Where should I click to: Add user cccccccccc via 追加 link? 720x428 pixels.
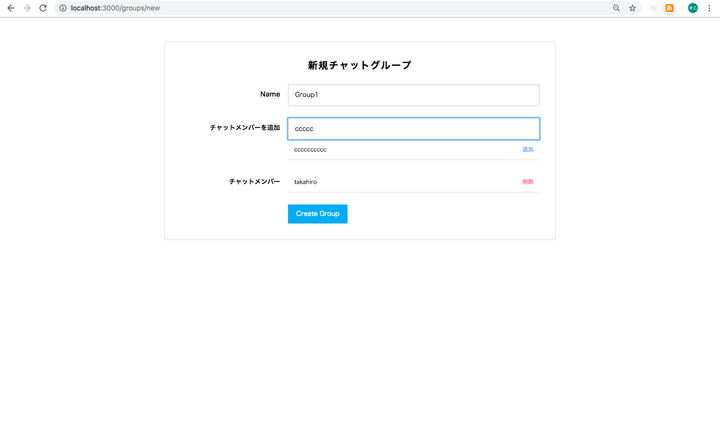click(528, 149)
